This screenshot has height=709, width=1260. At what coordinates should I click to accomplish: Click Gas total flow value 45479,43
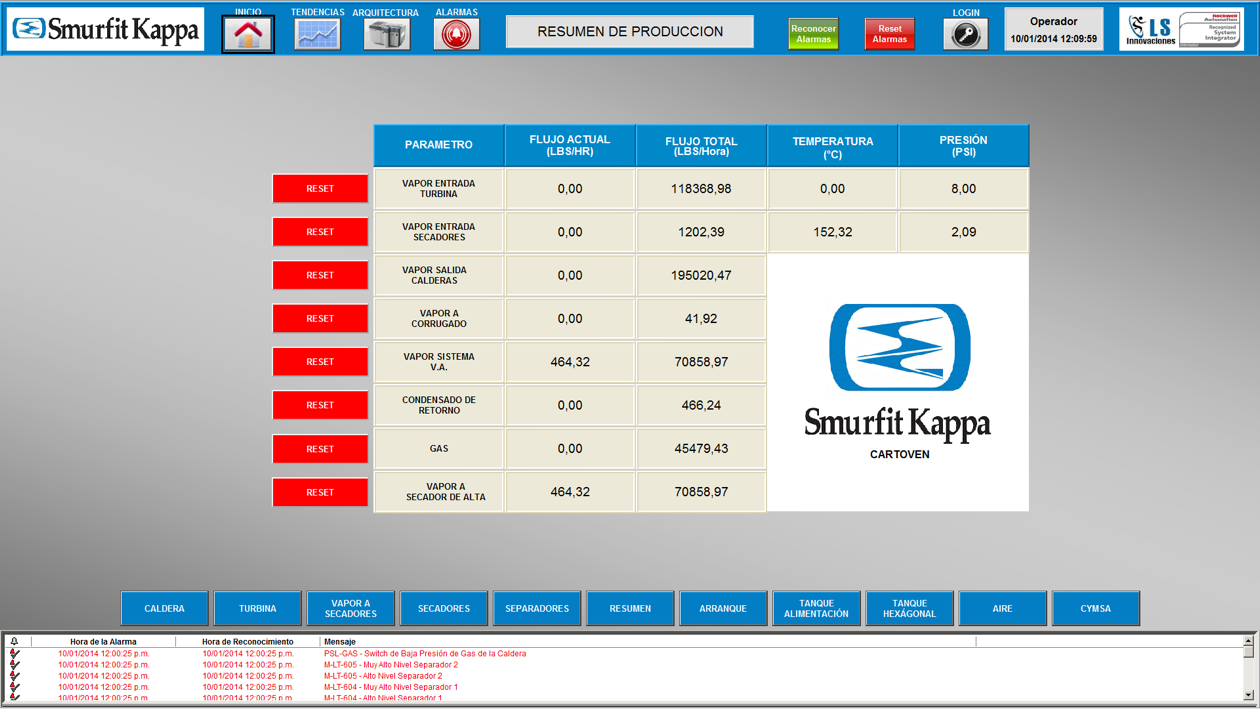[701, 449]
